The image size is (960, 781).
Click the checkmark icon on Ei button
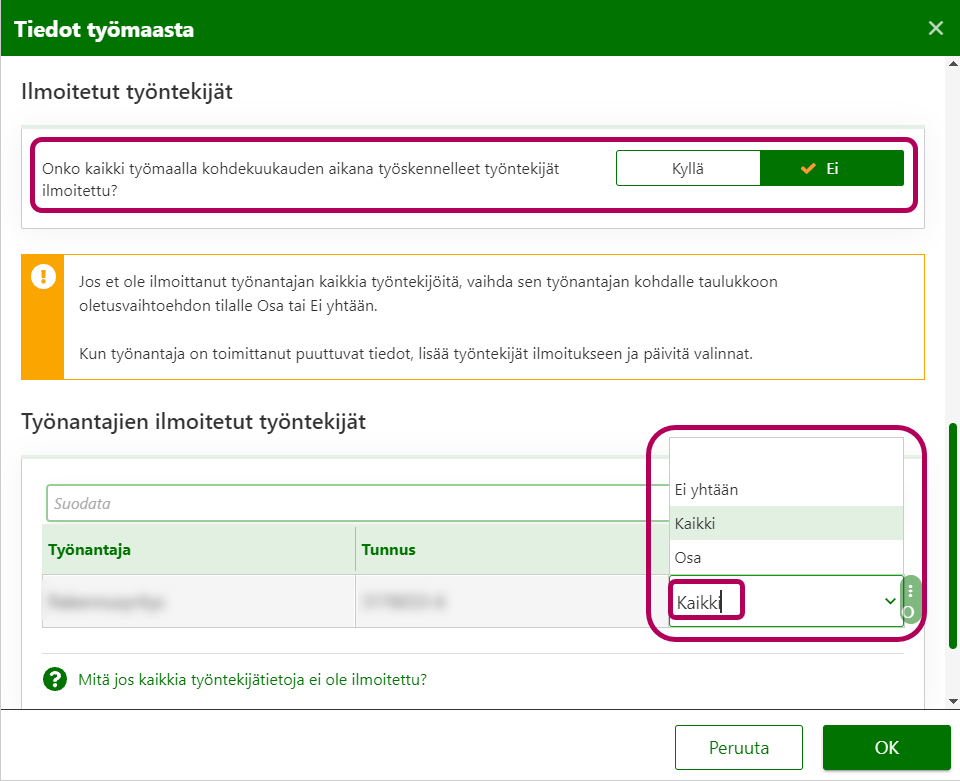808,169
